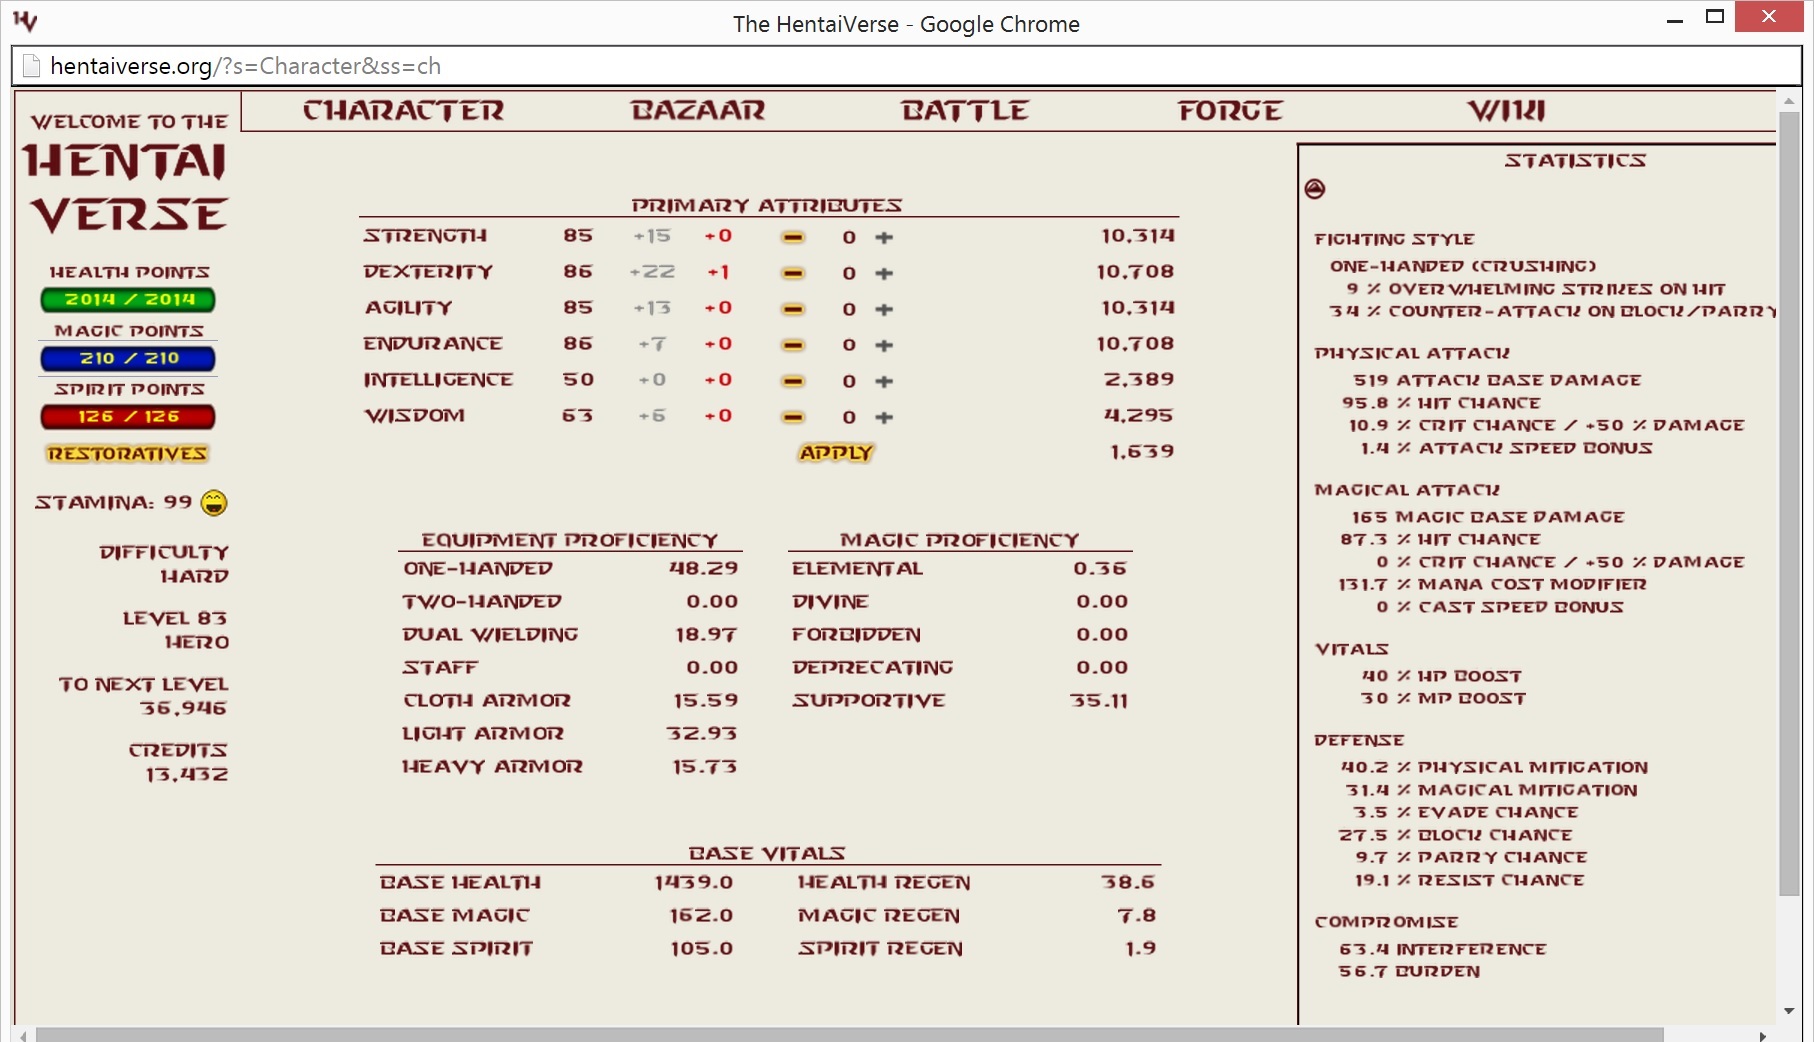Click the scroll down arrow
The height and width of the screenshot is (1042, 1814).
point(1789,1012)
